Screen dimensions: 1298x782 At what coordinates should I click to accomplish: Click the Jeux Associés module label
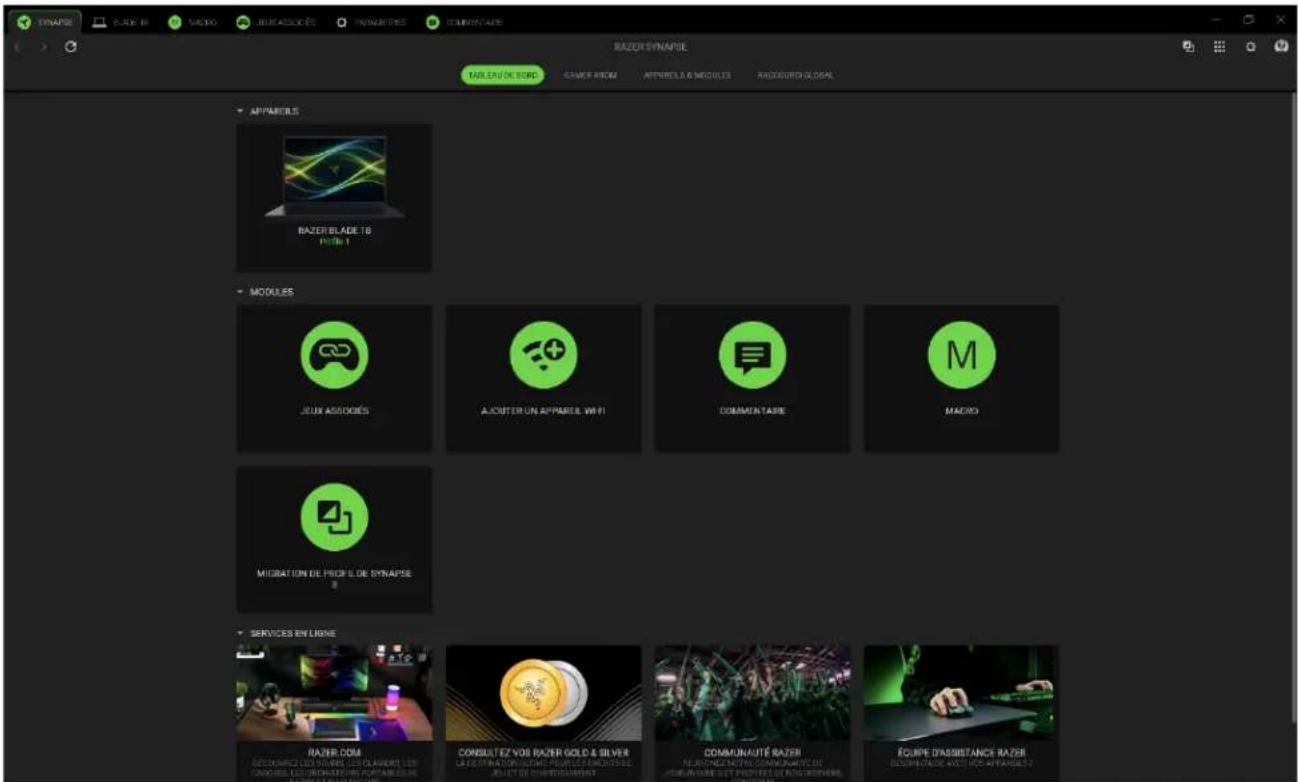(x=334, y=411)
